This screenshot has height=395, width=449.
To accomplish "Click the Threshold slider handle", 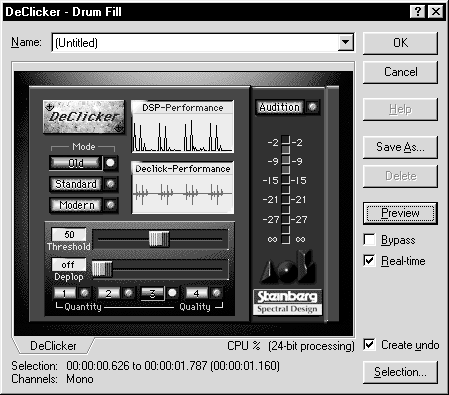I will pyautogui.click(x=159, y=239).
